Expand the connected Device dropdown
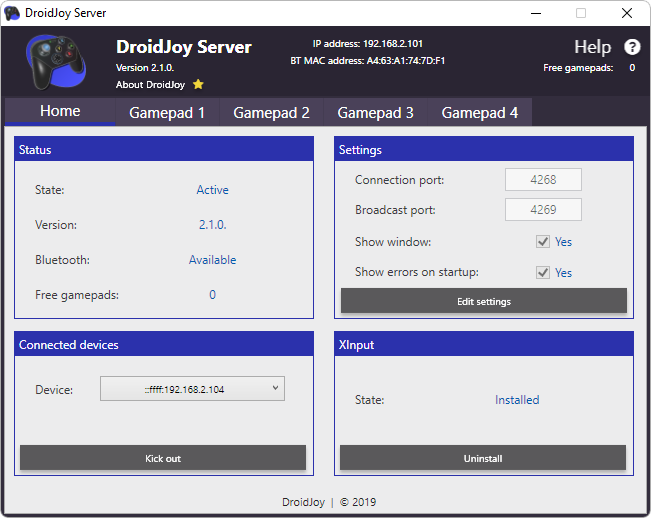 [x=192, y=388]
